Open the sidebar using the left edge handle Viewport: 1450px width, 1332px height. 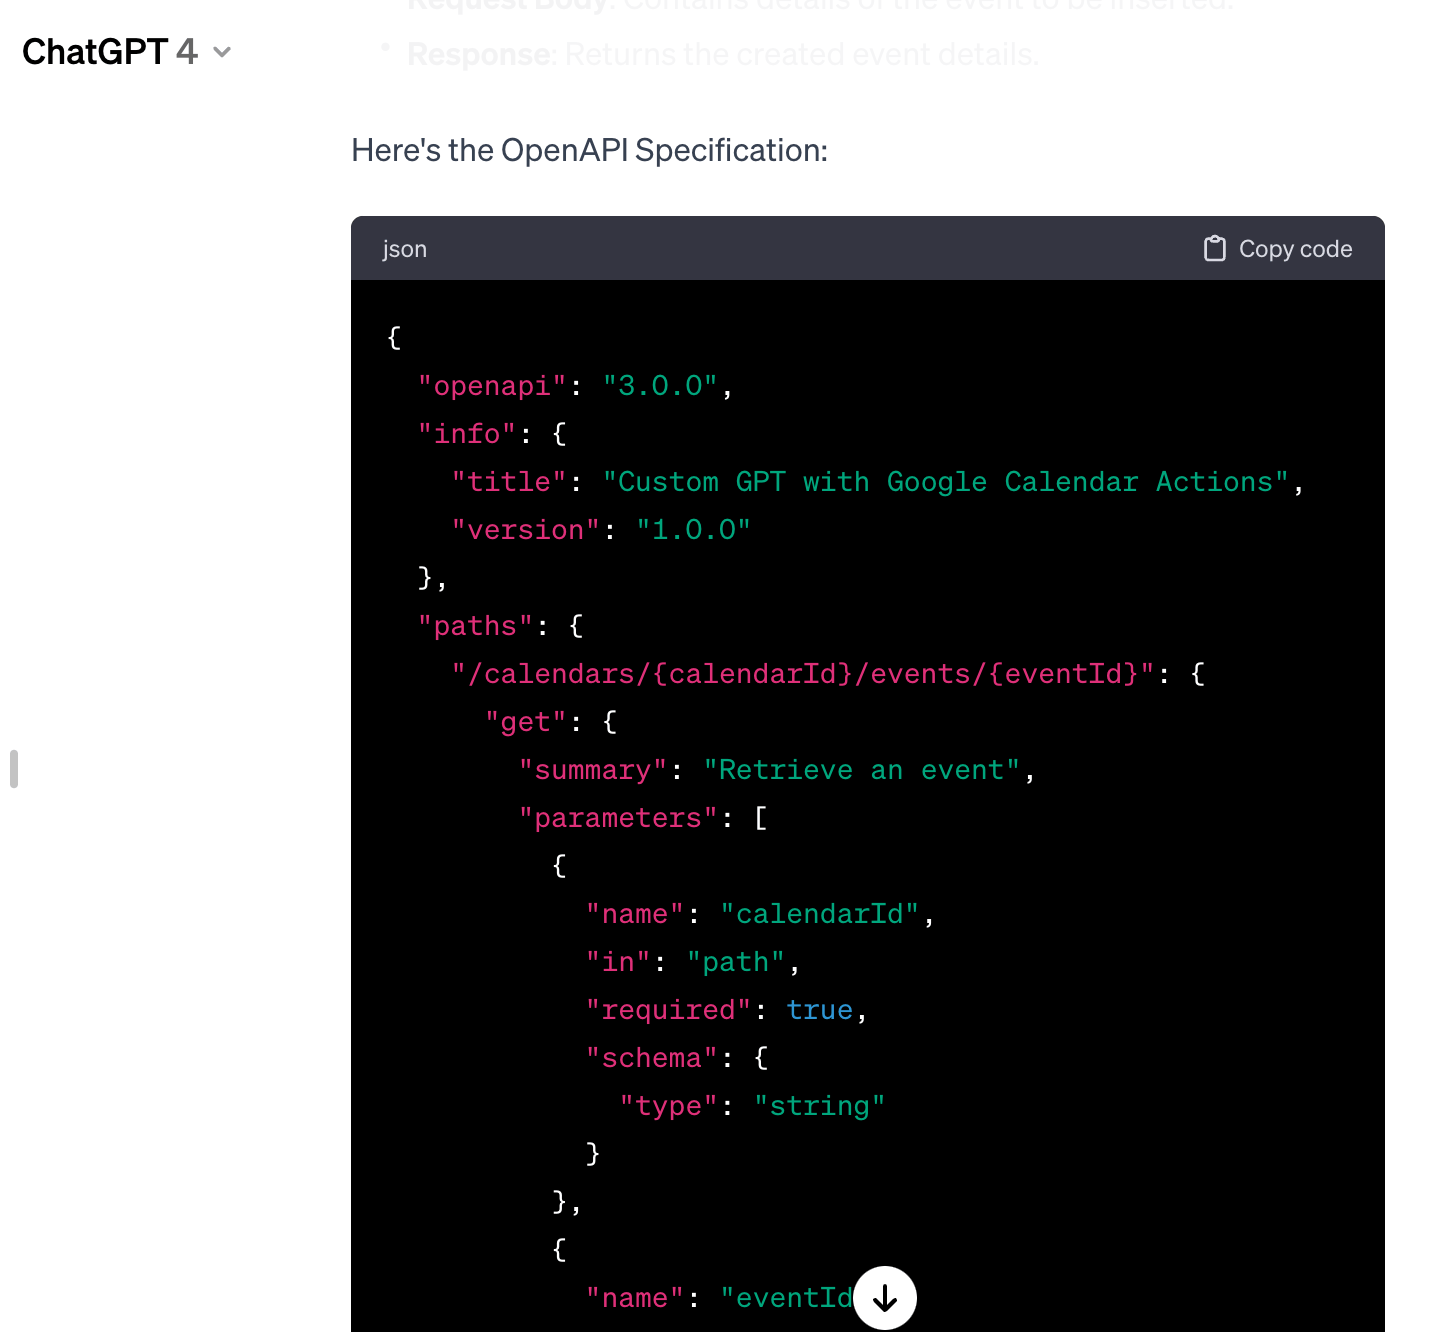pyautogui.click(x=14, y=769)
